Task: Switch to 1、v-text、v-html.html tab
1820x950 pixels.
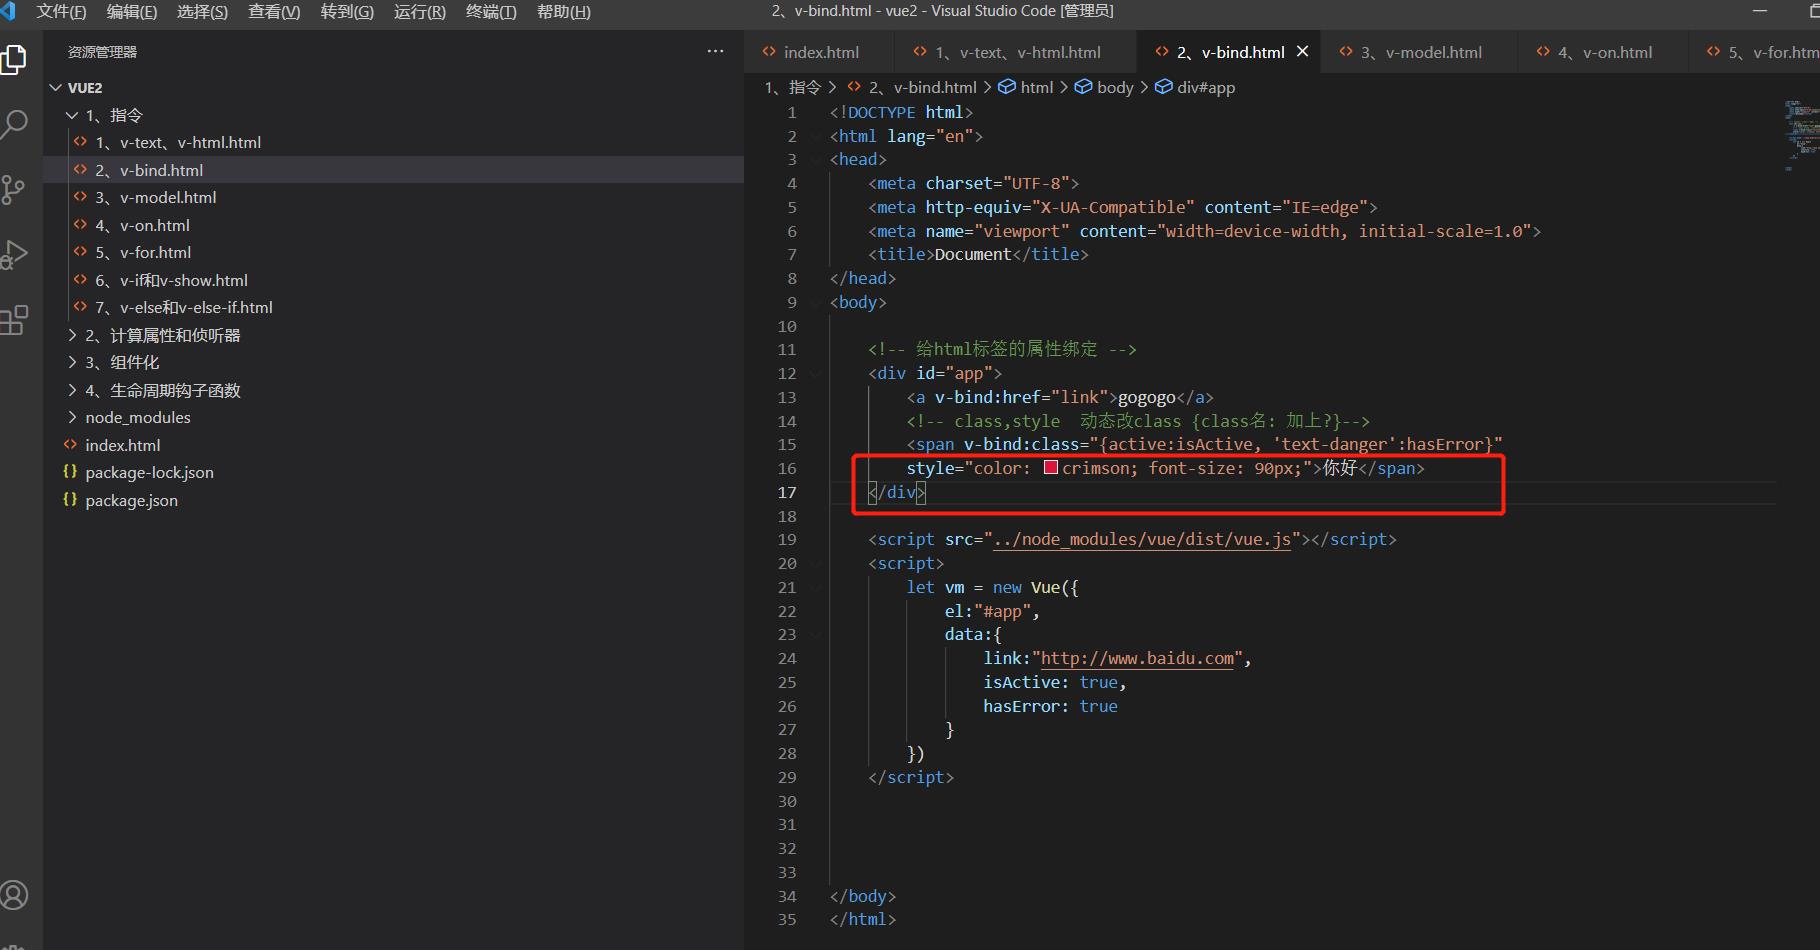Action: 1017,52
